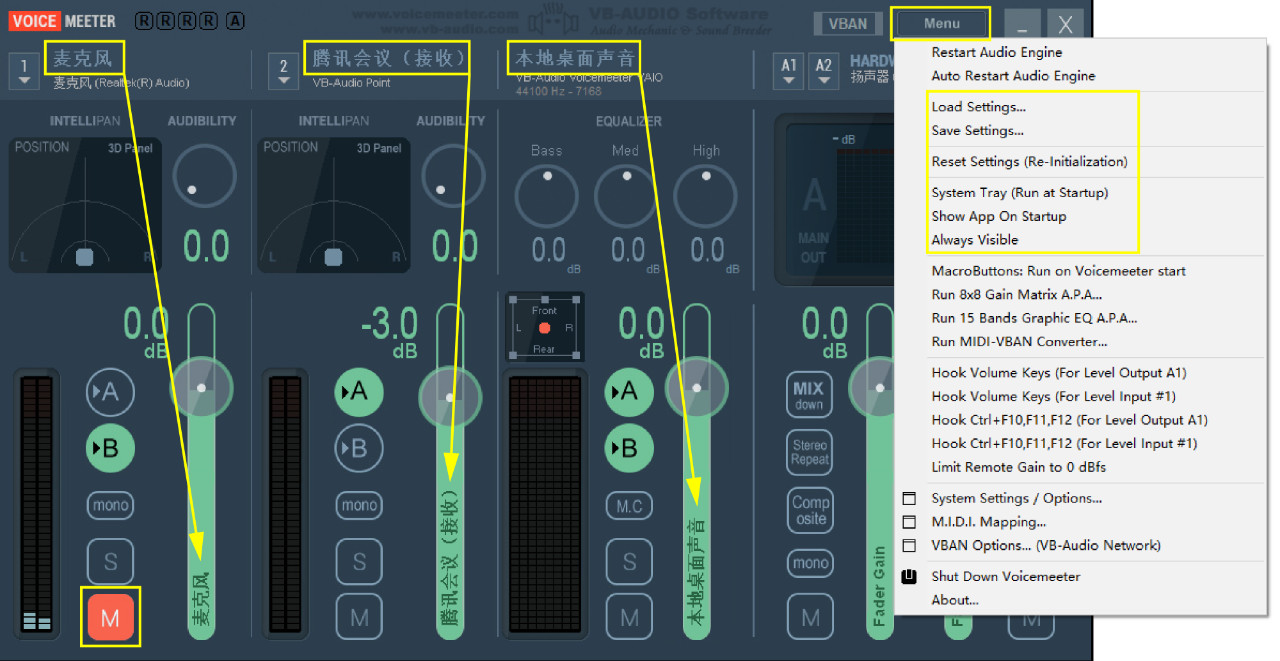Run MIDI-VBAN Converter...
The width and height of the screenshot is (1280, 661).
[x=1019, y=342]
